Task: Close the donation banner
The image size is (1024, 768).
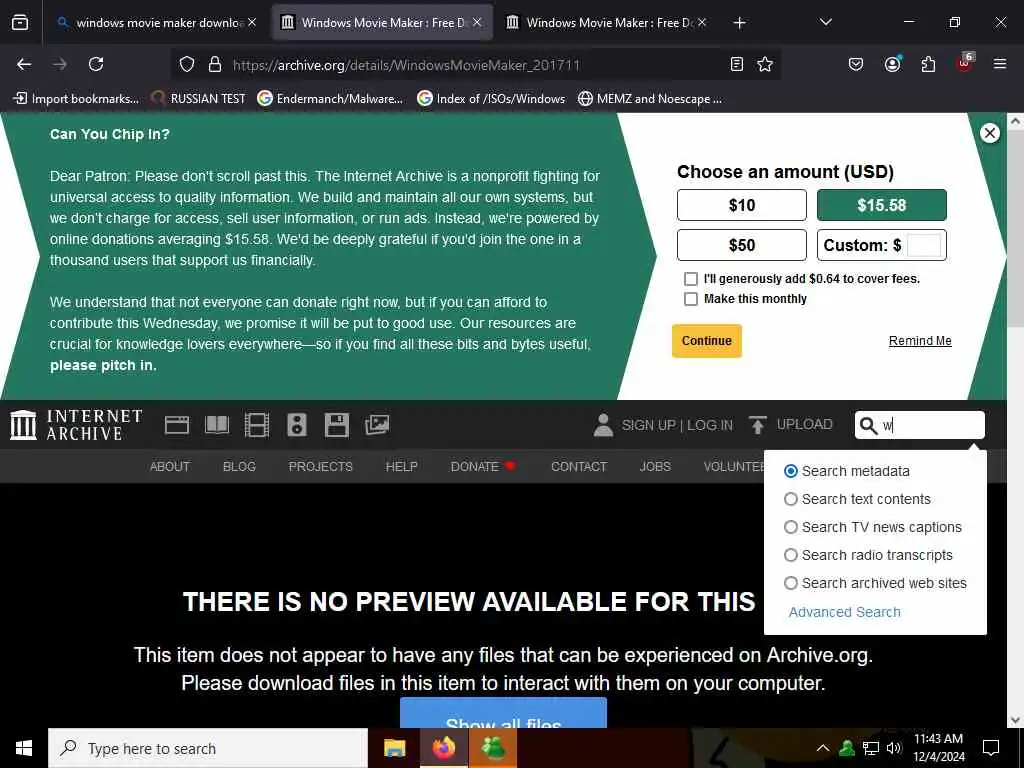Action: (989, 133)
